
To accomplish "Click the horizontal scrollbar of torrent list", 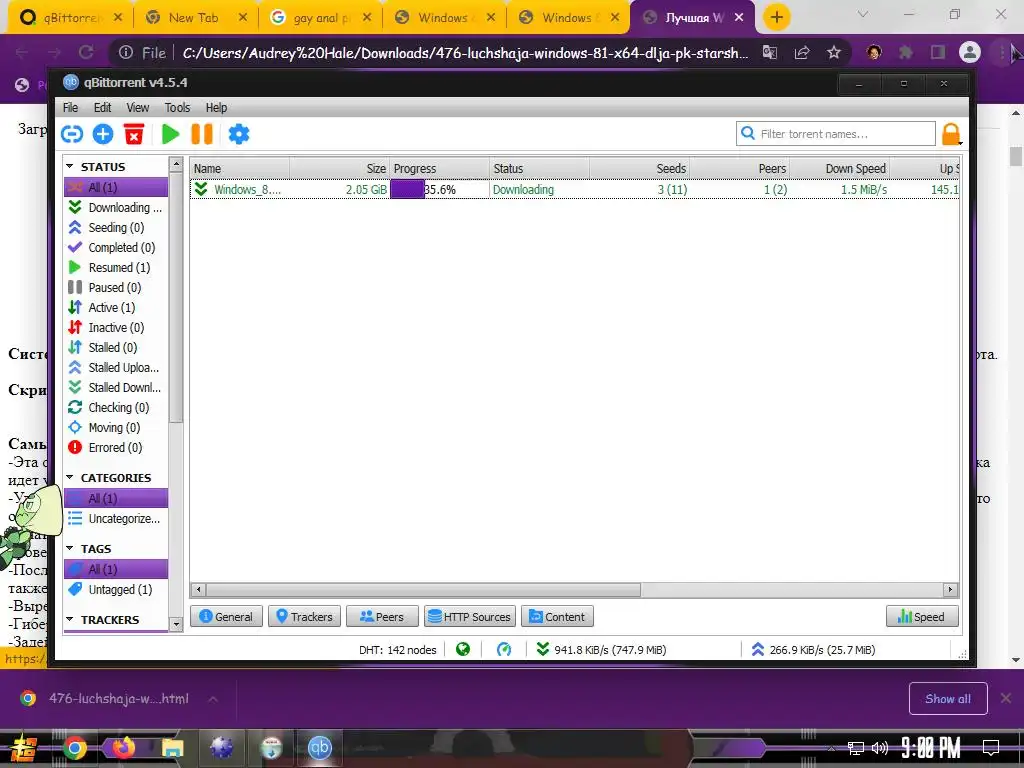I will click(x=423, y=590).
